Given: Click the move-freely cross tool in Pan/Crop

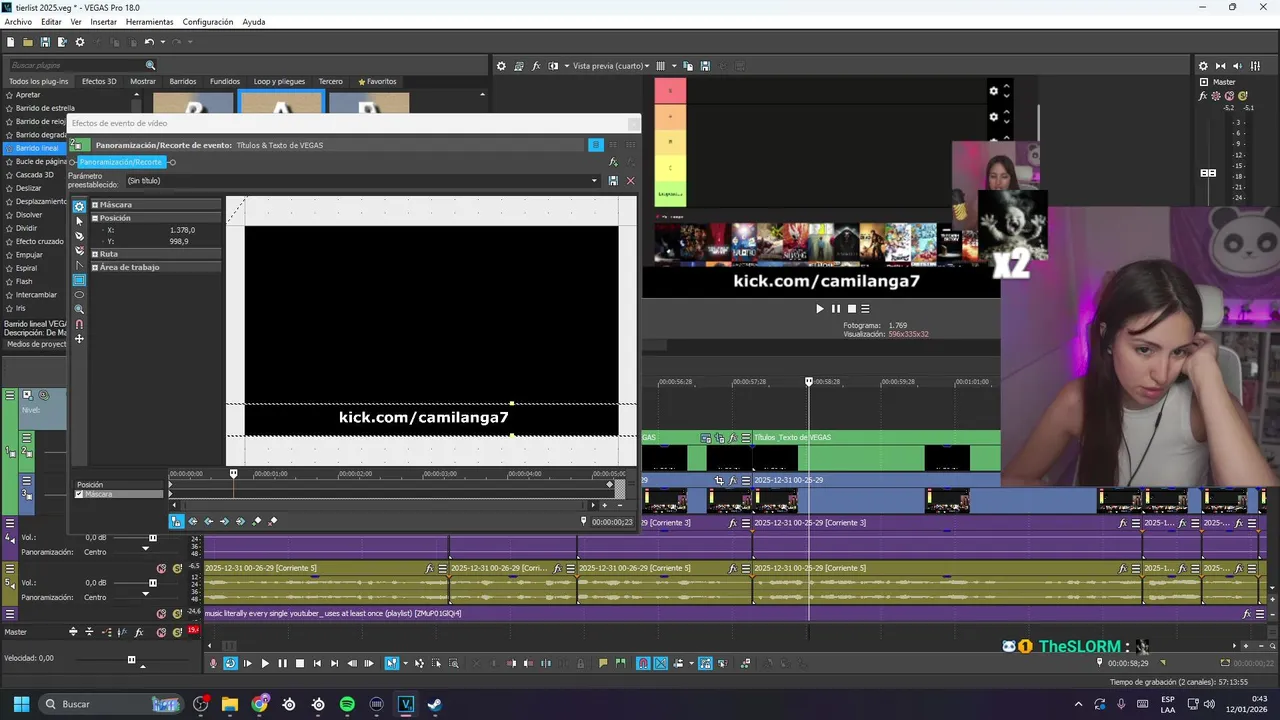Looking at the screenshot, I should click(x=79, y=339).
